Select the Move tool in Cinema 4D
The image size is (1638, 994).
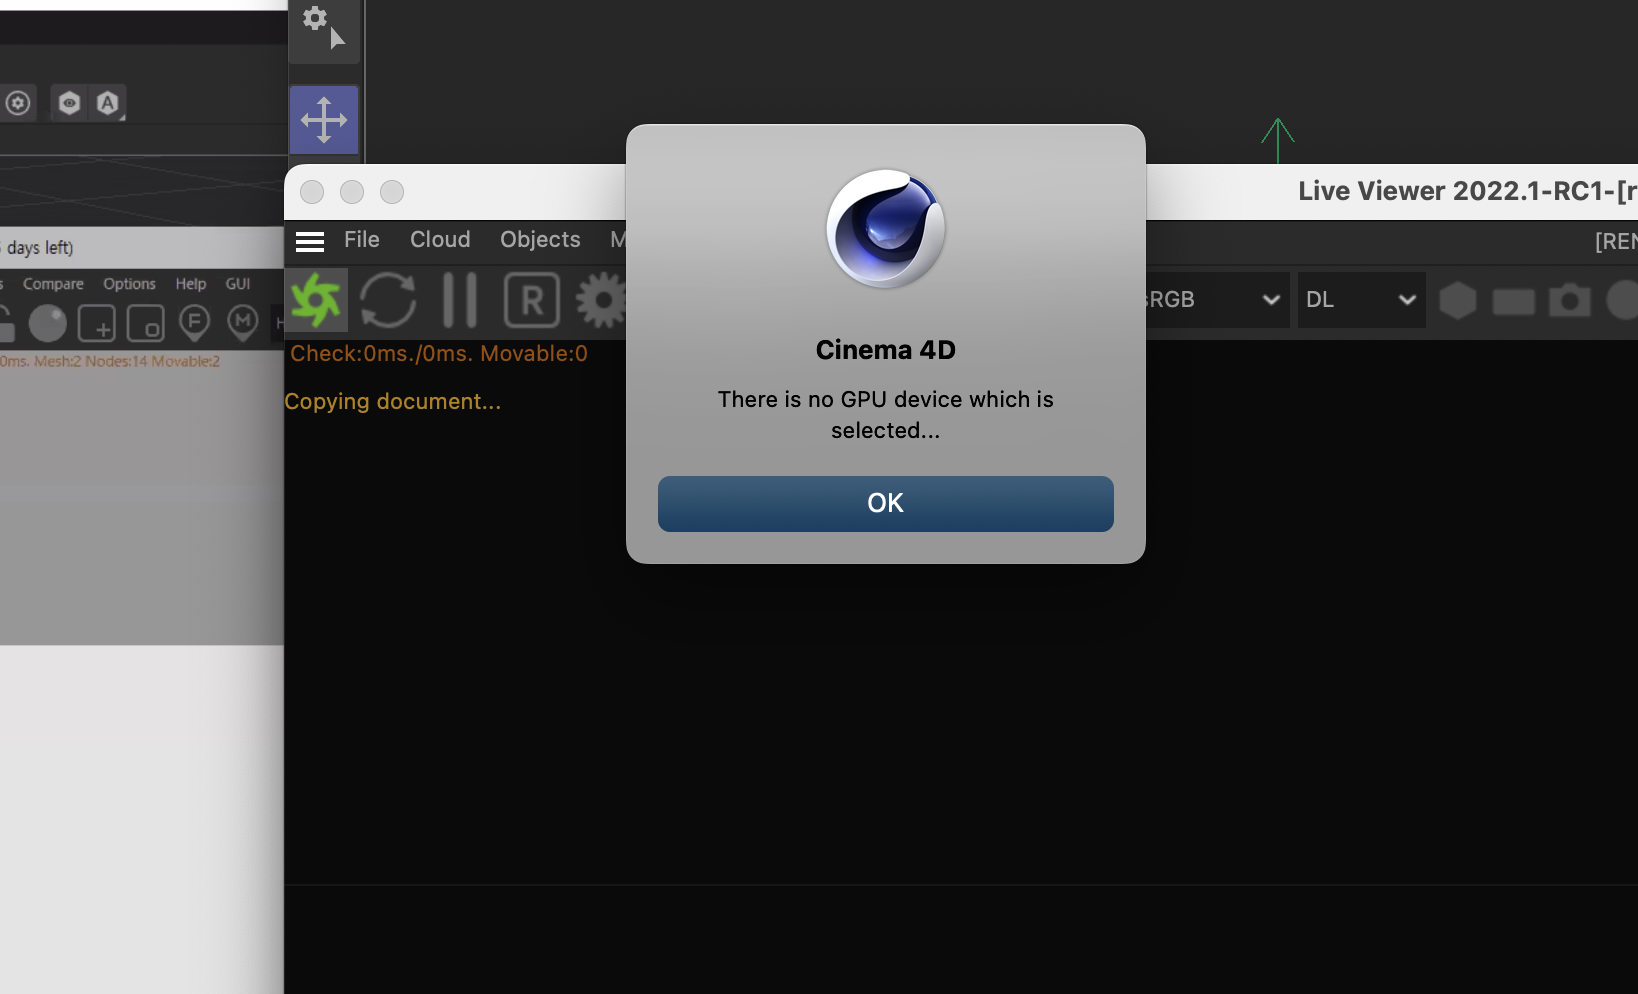[x=324, y=120]
